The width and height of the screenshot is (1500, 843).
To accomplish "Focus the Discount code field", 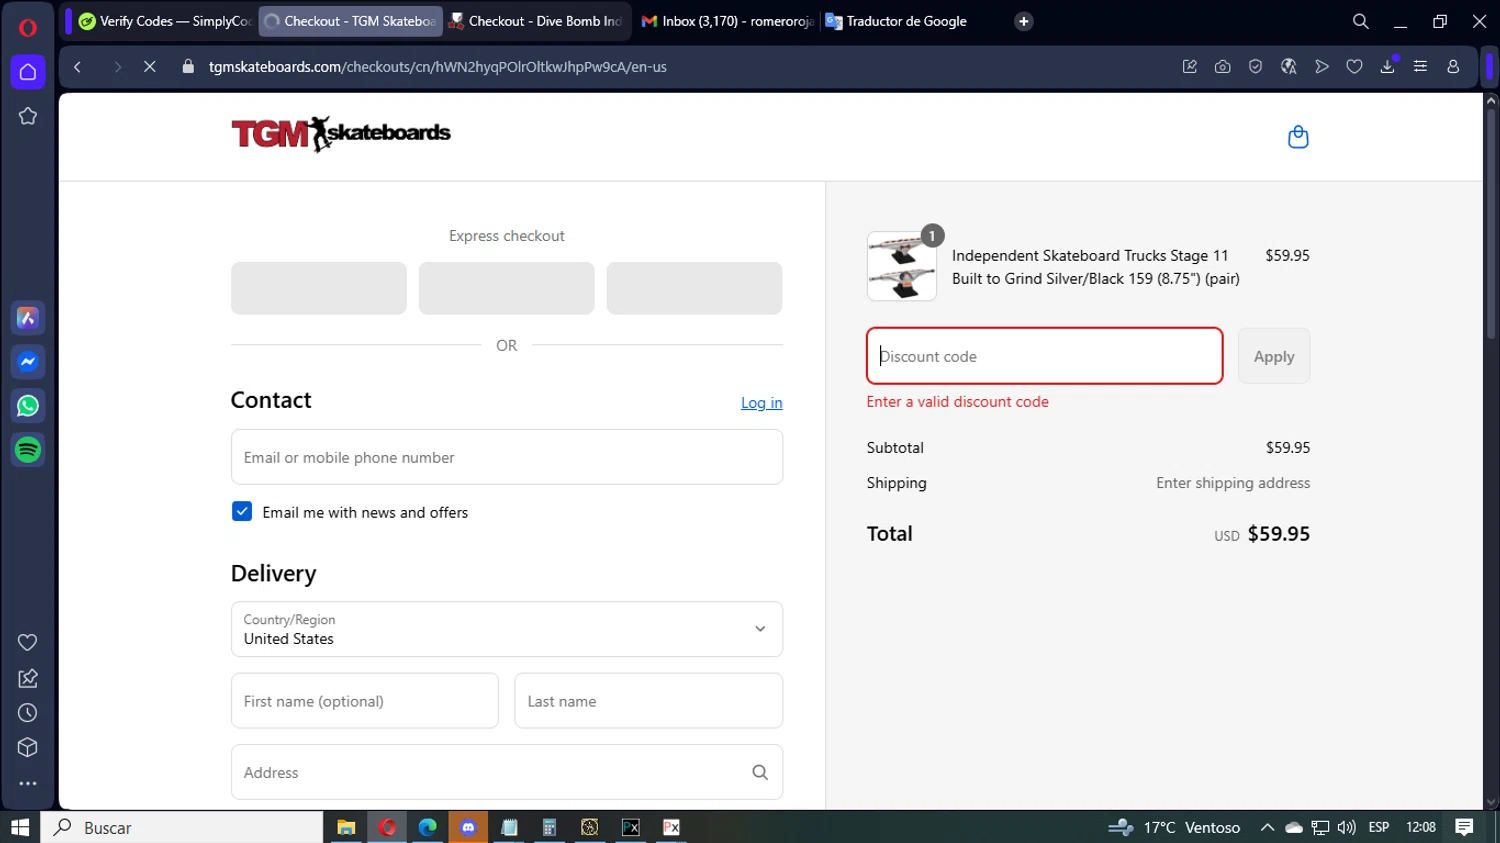I will pos(1045,356).
